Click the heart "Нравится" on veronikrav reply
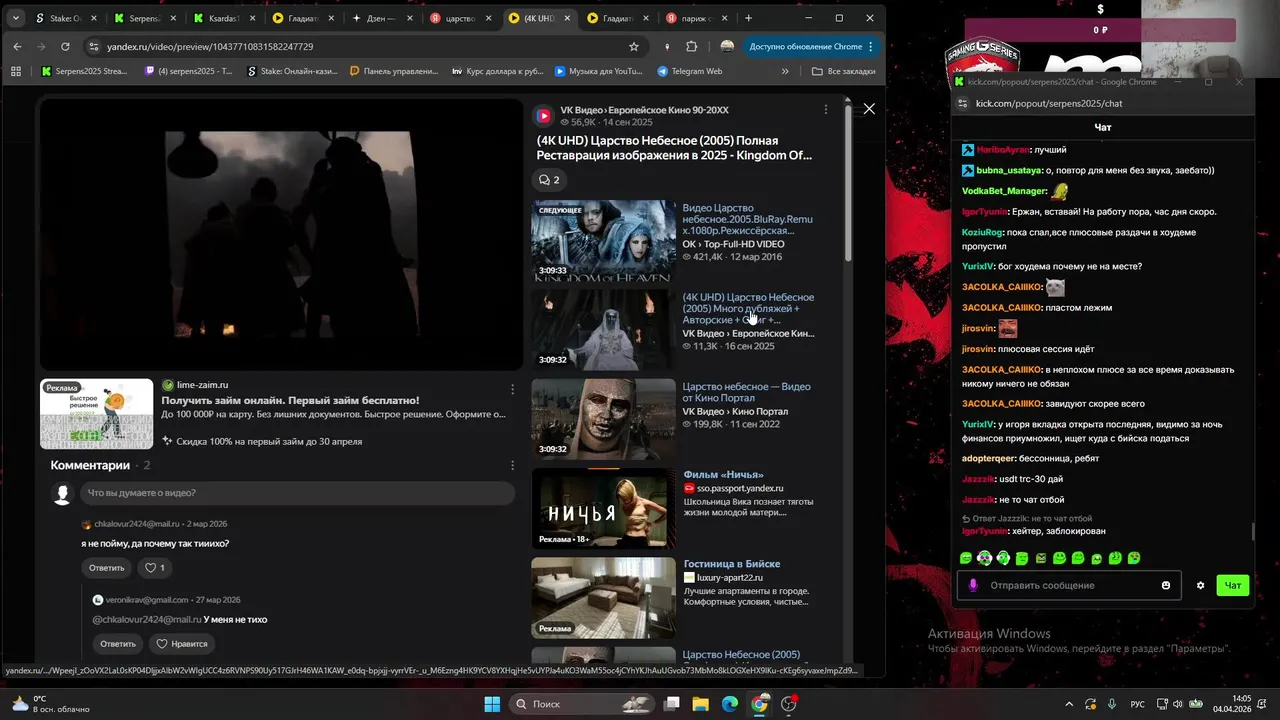This screenshot has height=720, width=1280. pos(181,644)
